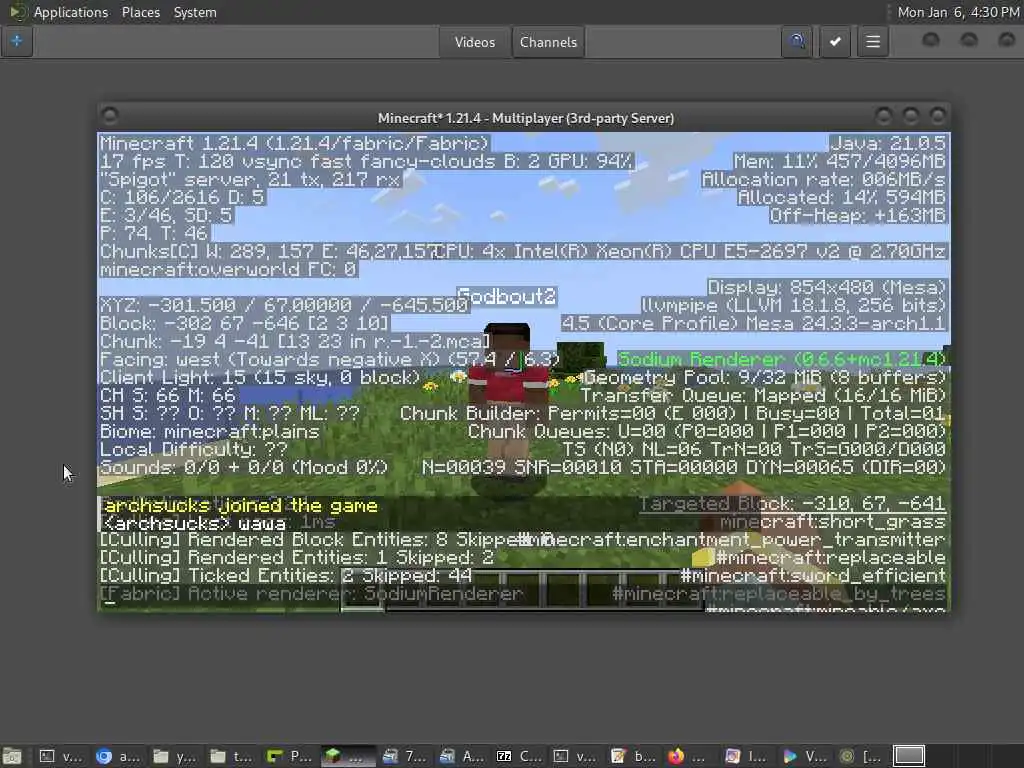The image size is (1024, 768).
Task: Click the 'Facing: west' debug line
Action: [330, 359]
